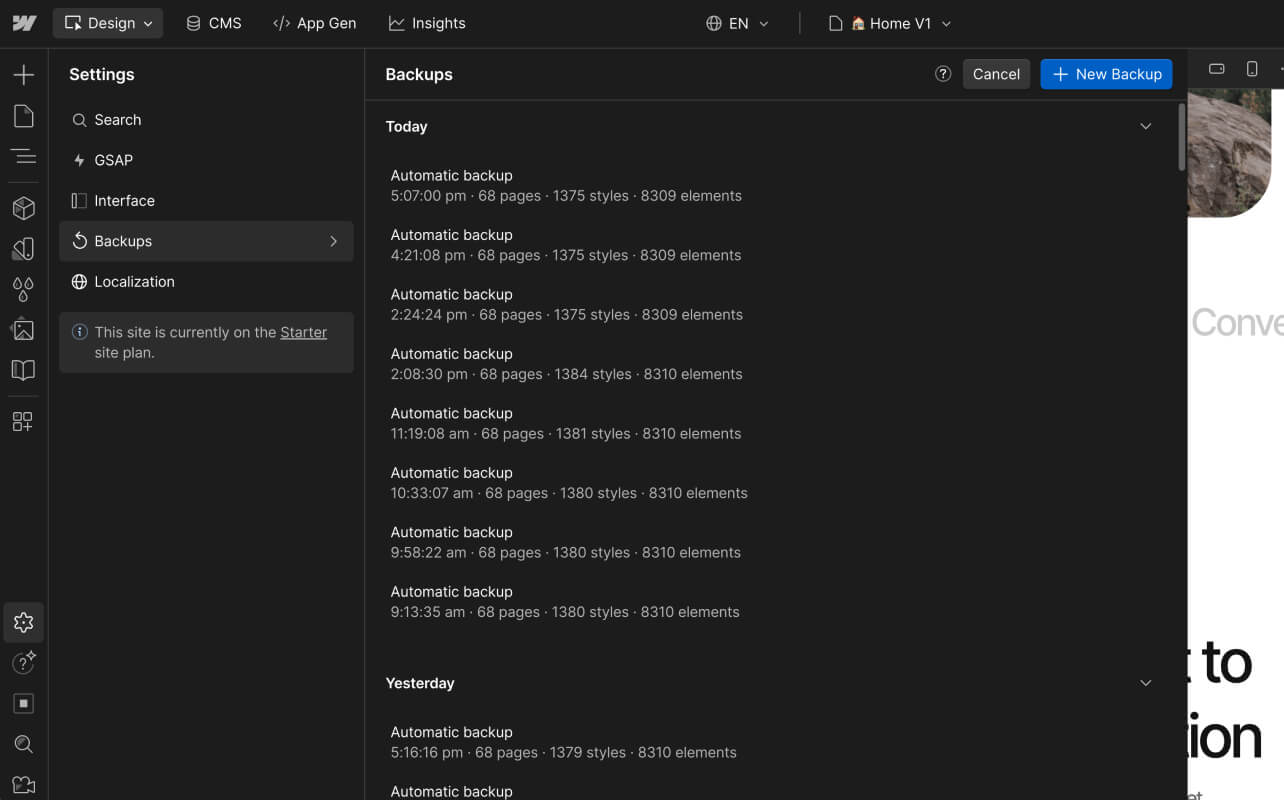1284x800 pixels.
Task: Open the Variables panel
Action: pos(23,289)
